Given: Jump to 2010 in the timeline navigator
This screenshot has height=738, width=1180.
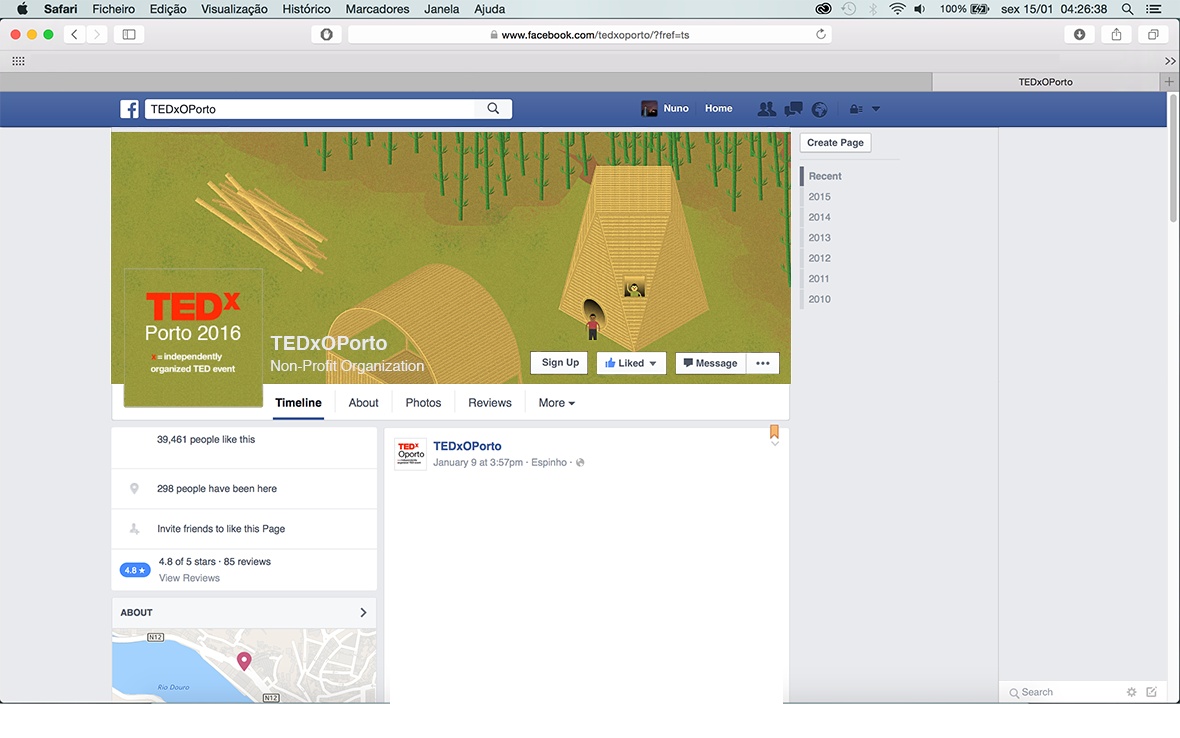Looking at the screenshot, I should coord(820,299).
